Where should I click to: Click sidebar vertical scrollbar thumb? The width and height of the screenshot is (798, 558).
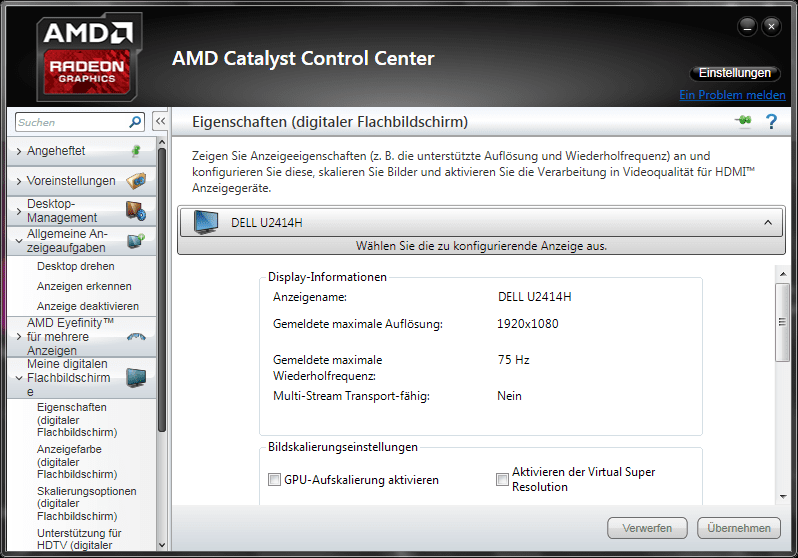(162, 290)
